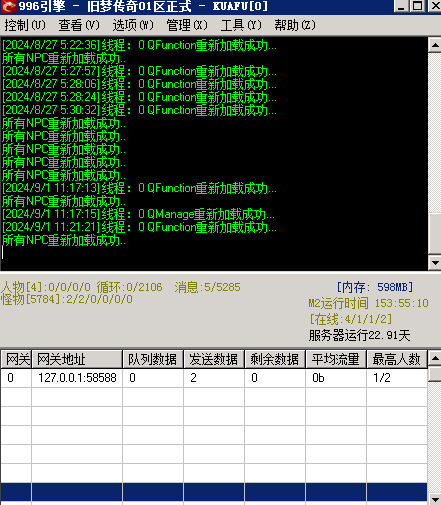
Task: Open the 工具(Y) menu
Action: 241,25
